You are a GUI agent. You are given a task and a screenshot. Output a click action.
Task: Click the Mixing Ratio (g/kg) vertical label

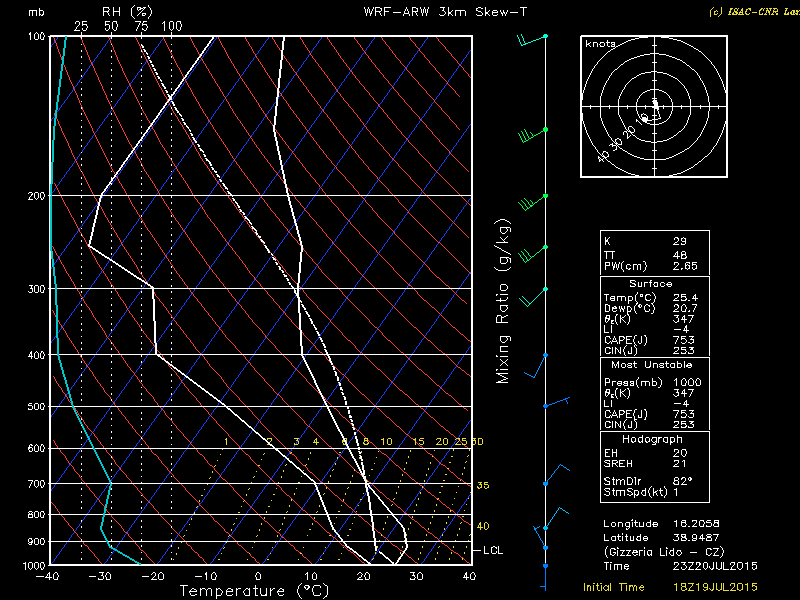[x=503, y=301]
